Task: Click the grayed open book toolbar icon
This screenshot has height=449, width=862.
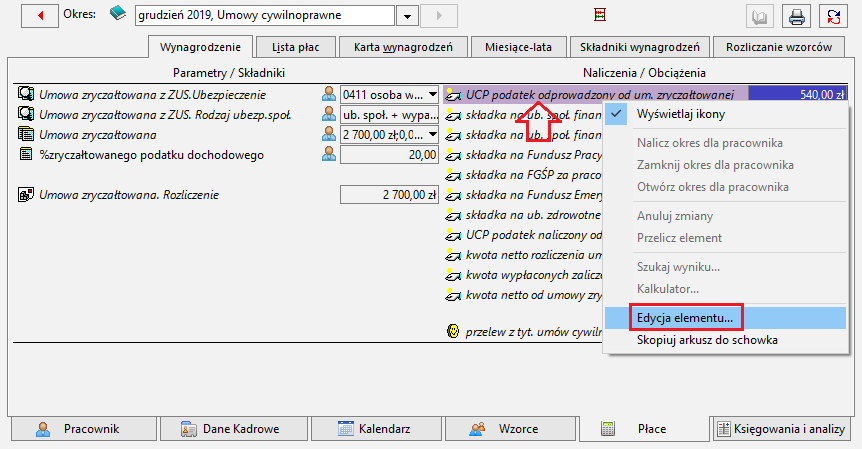Action: [760, 16]
